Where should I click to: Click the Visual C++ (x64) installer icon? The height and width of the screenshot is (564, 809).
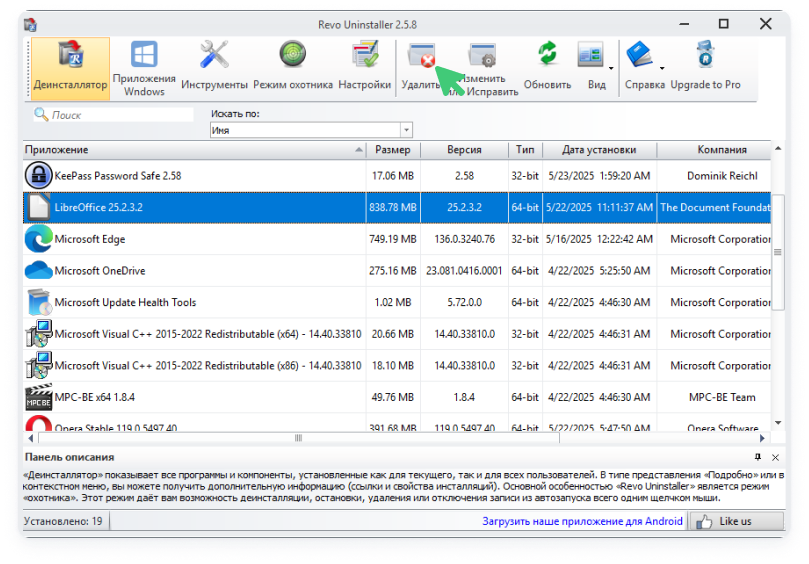pyautogui.click(x=39, y=334)
